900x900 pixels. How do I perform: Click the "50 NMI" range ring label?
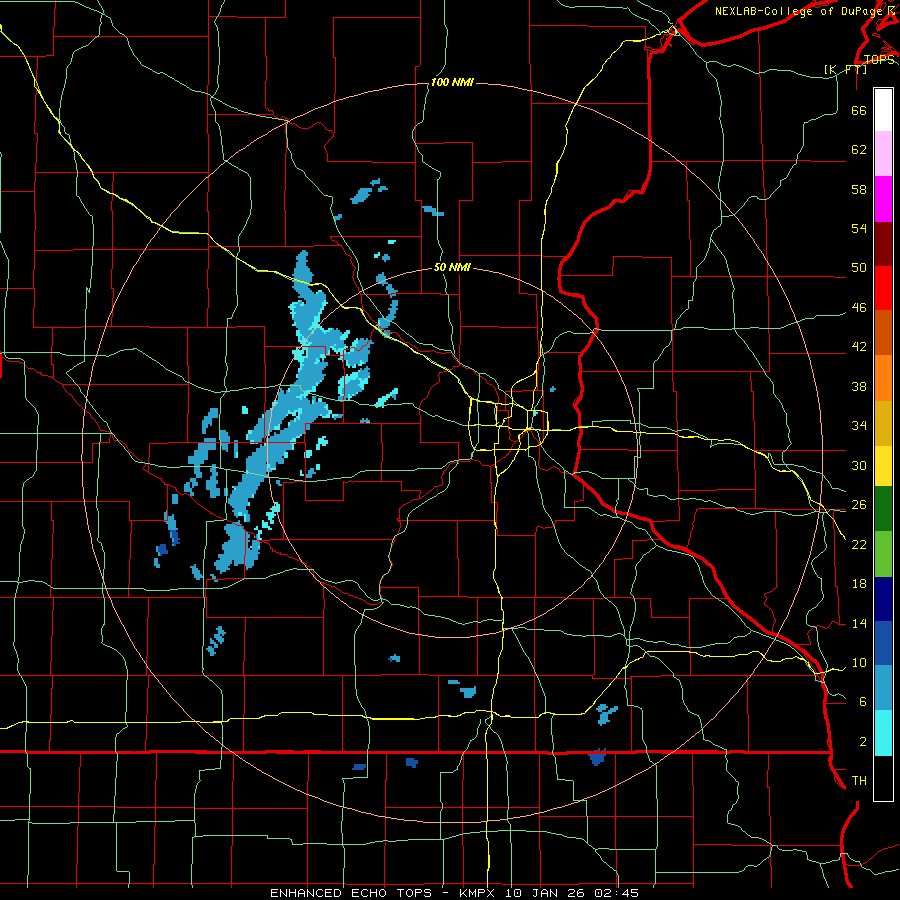(452, 267)
